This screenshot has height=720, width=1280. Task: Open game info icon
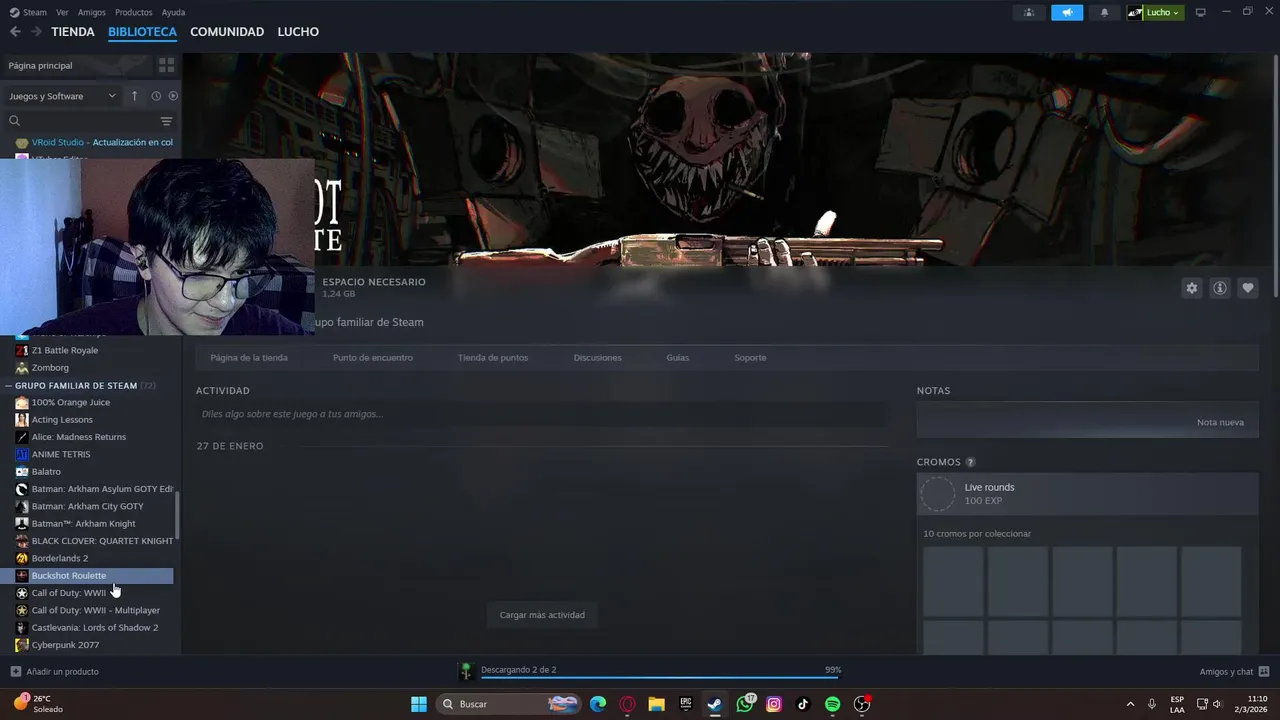[1220, 288]
